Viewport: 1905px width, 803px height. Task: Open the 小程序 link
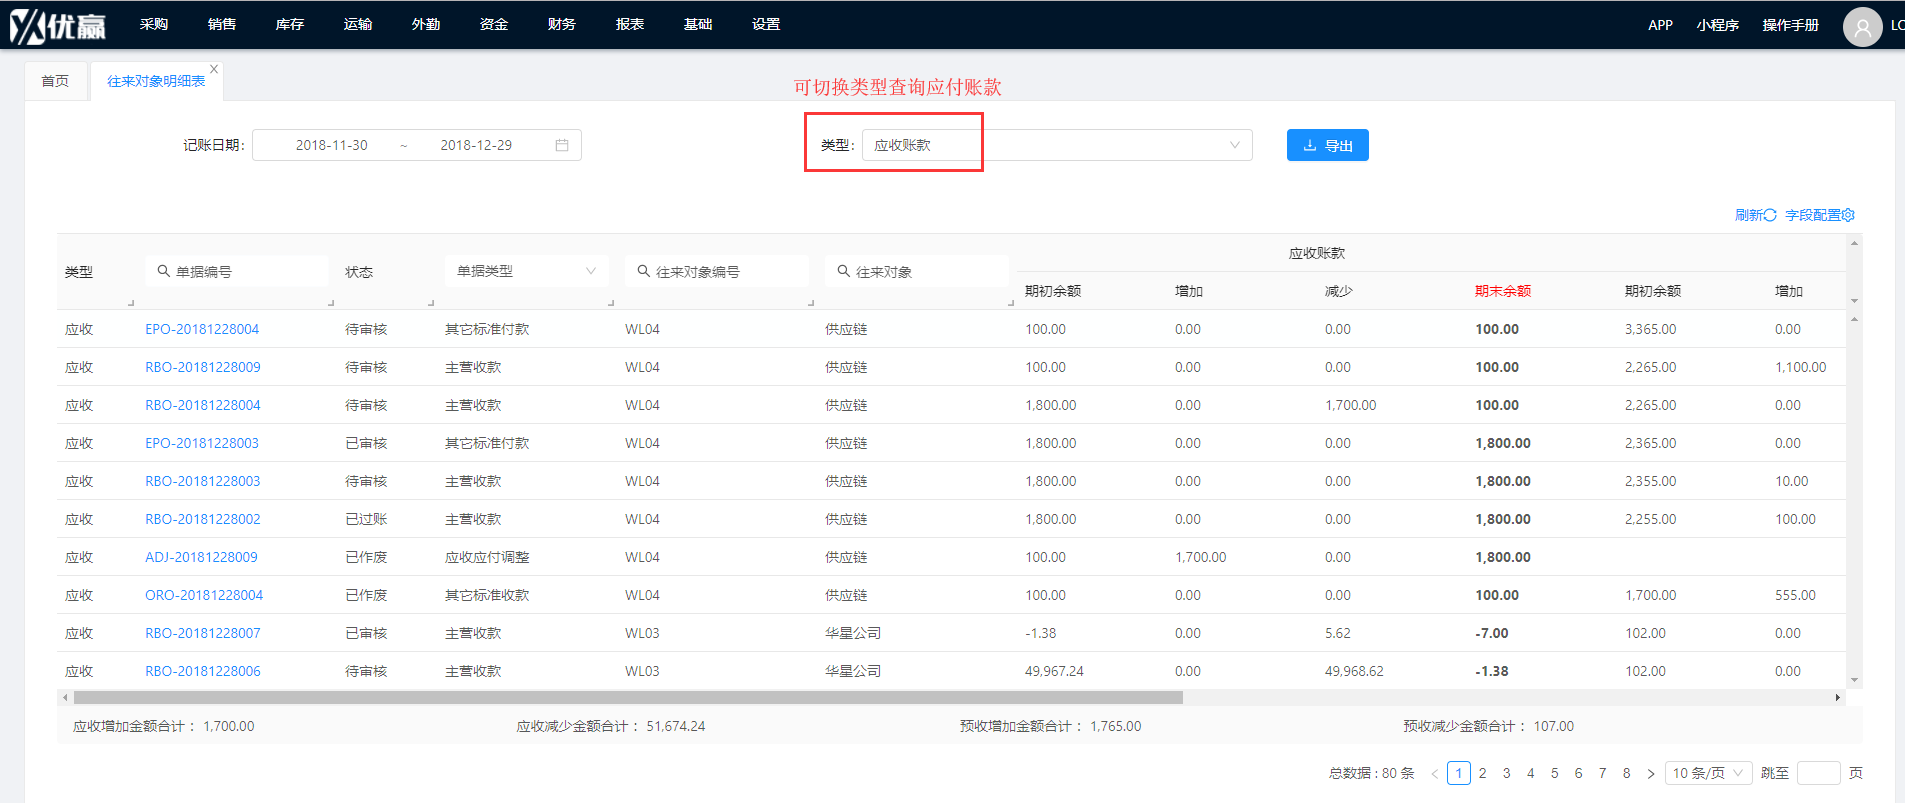[x=1717, y=25]
